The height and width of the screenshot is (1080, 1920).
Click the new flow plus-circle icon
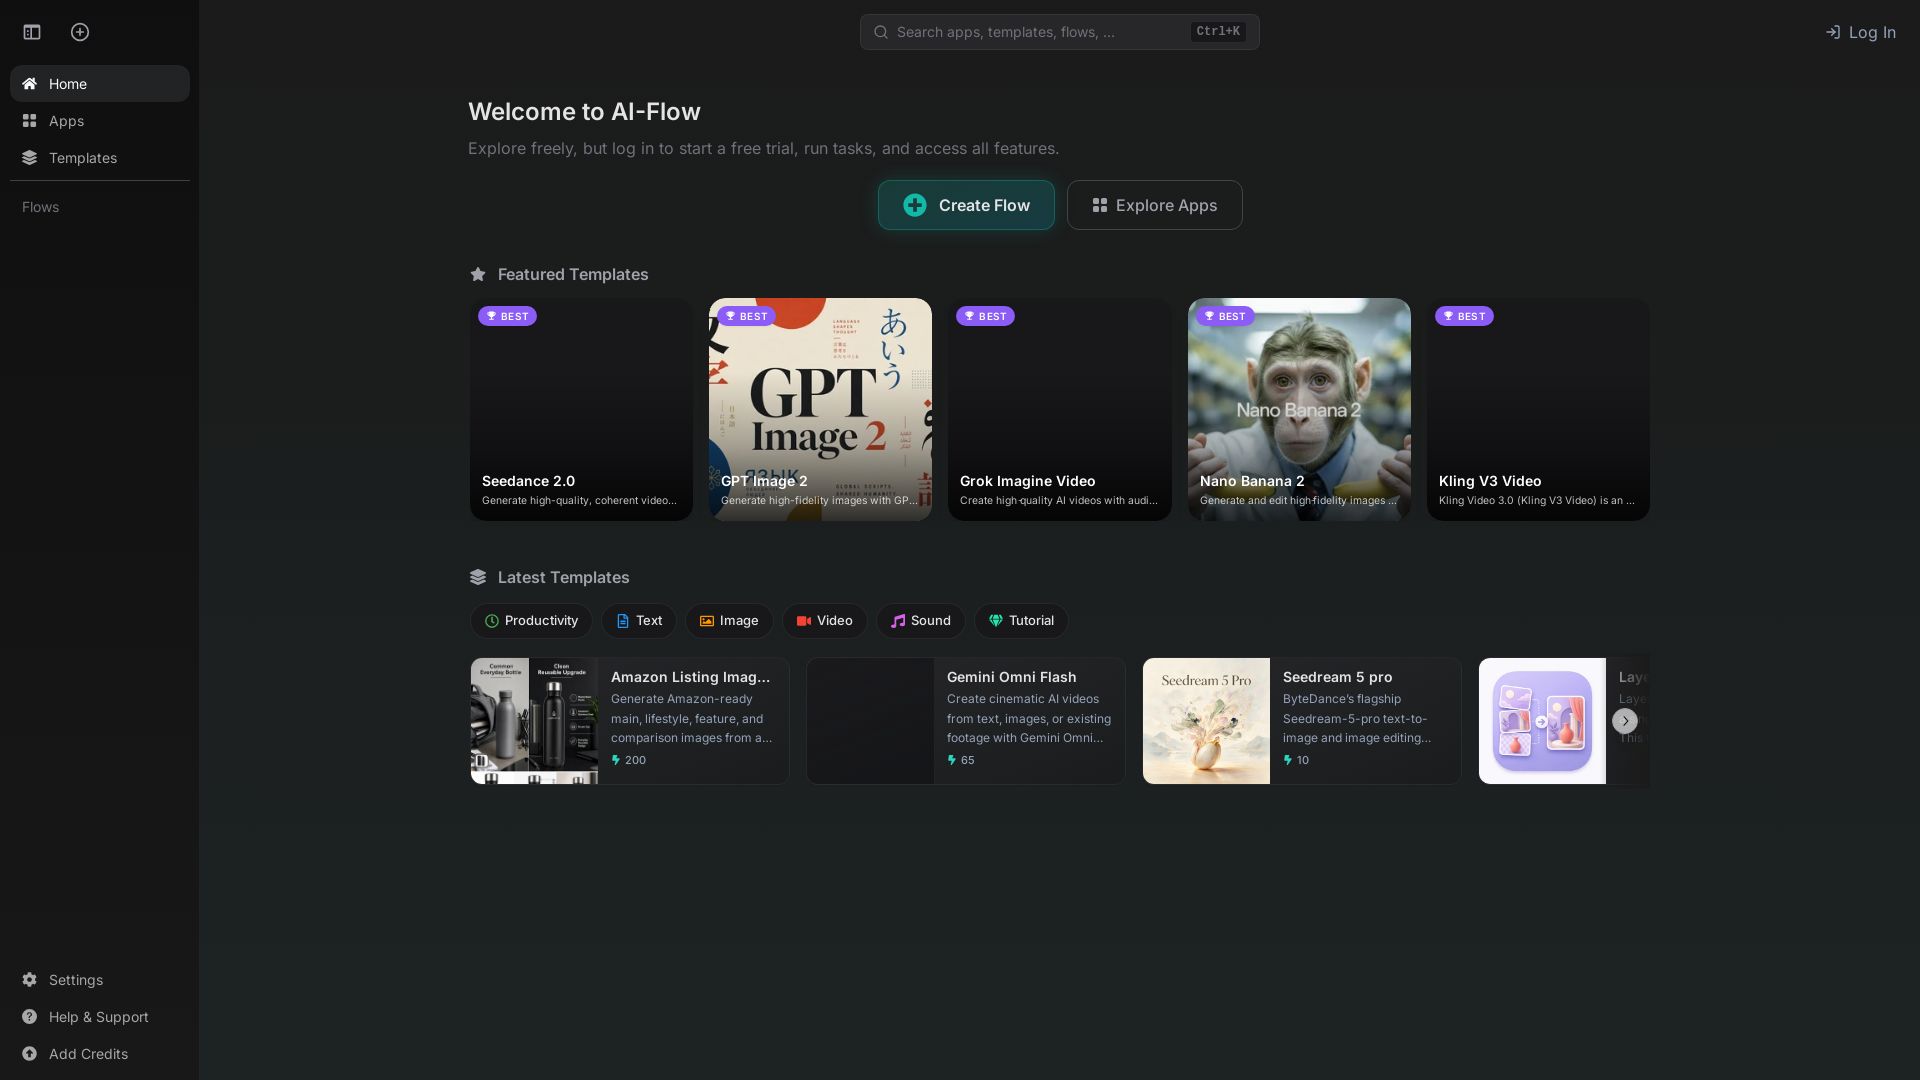click(x=80, y=32)
